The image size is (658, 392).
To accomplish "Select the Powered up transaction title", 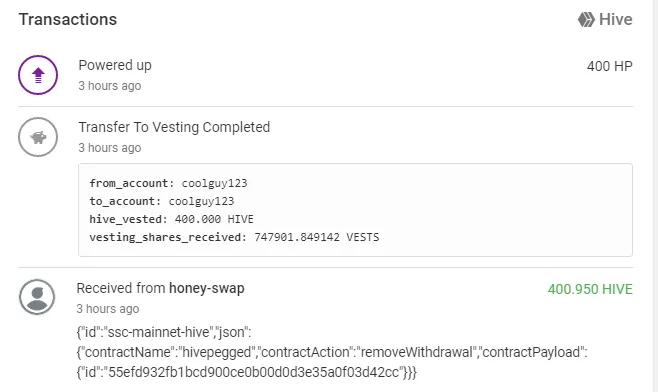I will click(115, 65).
